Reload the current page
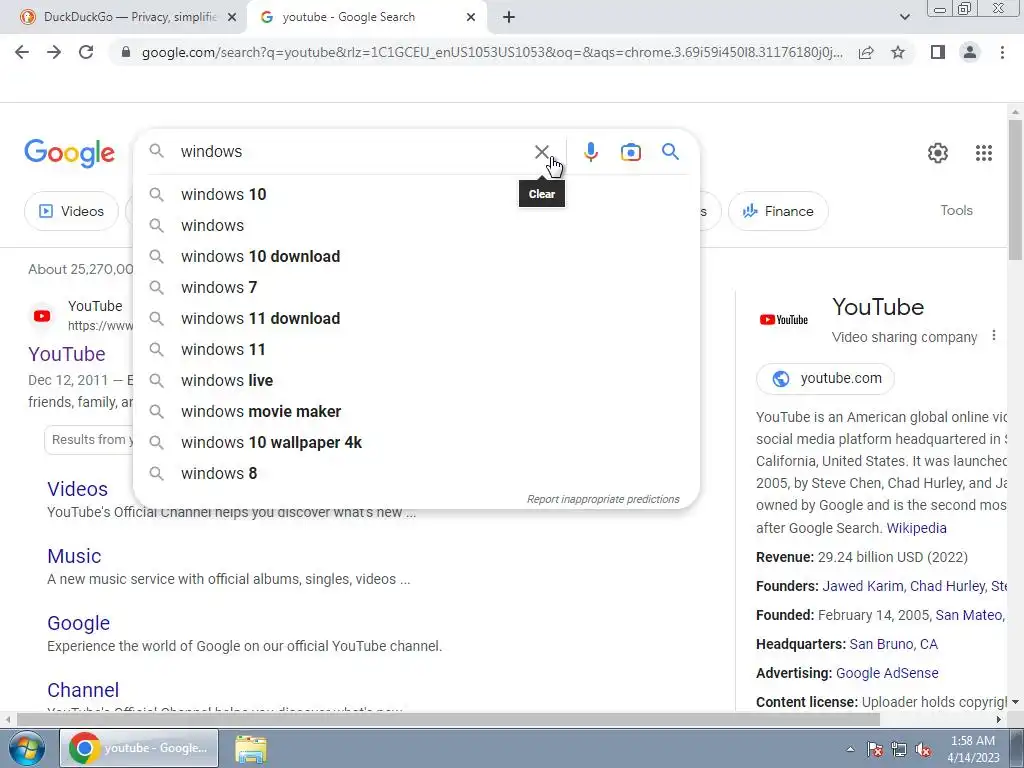The height and width of the screenshot is (768, 1024). [86, 52]
